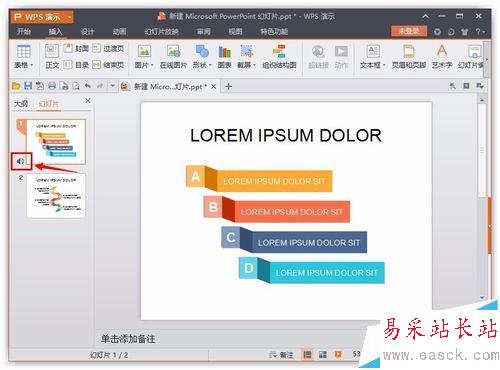The image size is (500, 370).
Task: Open the 幻灯片放映 ribbon tab
Action: click(161, 31)
